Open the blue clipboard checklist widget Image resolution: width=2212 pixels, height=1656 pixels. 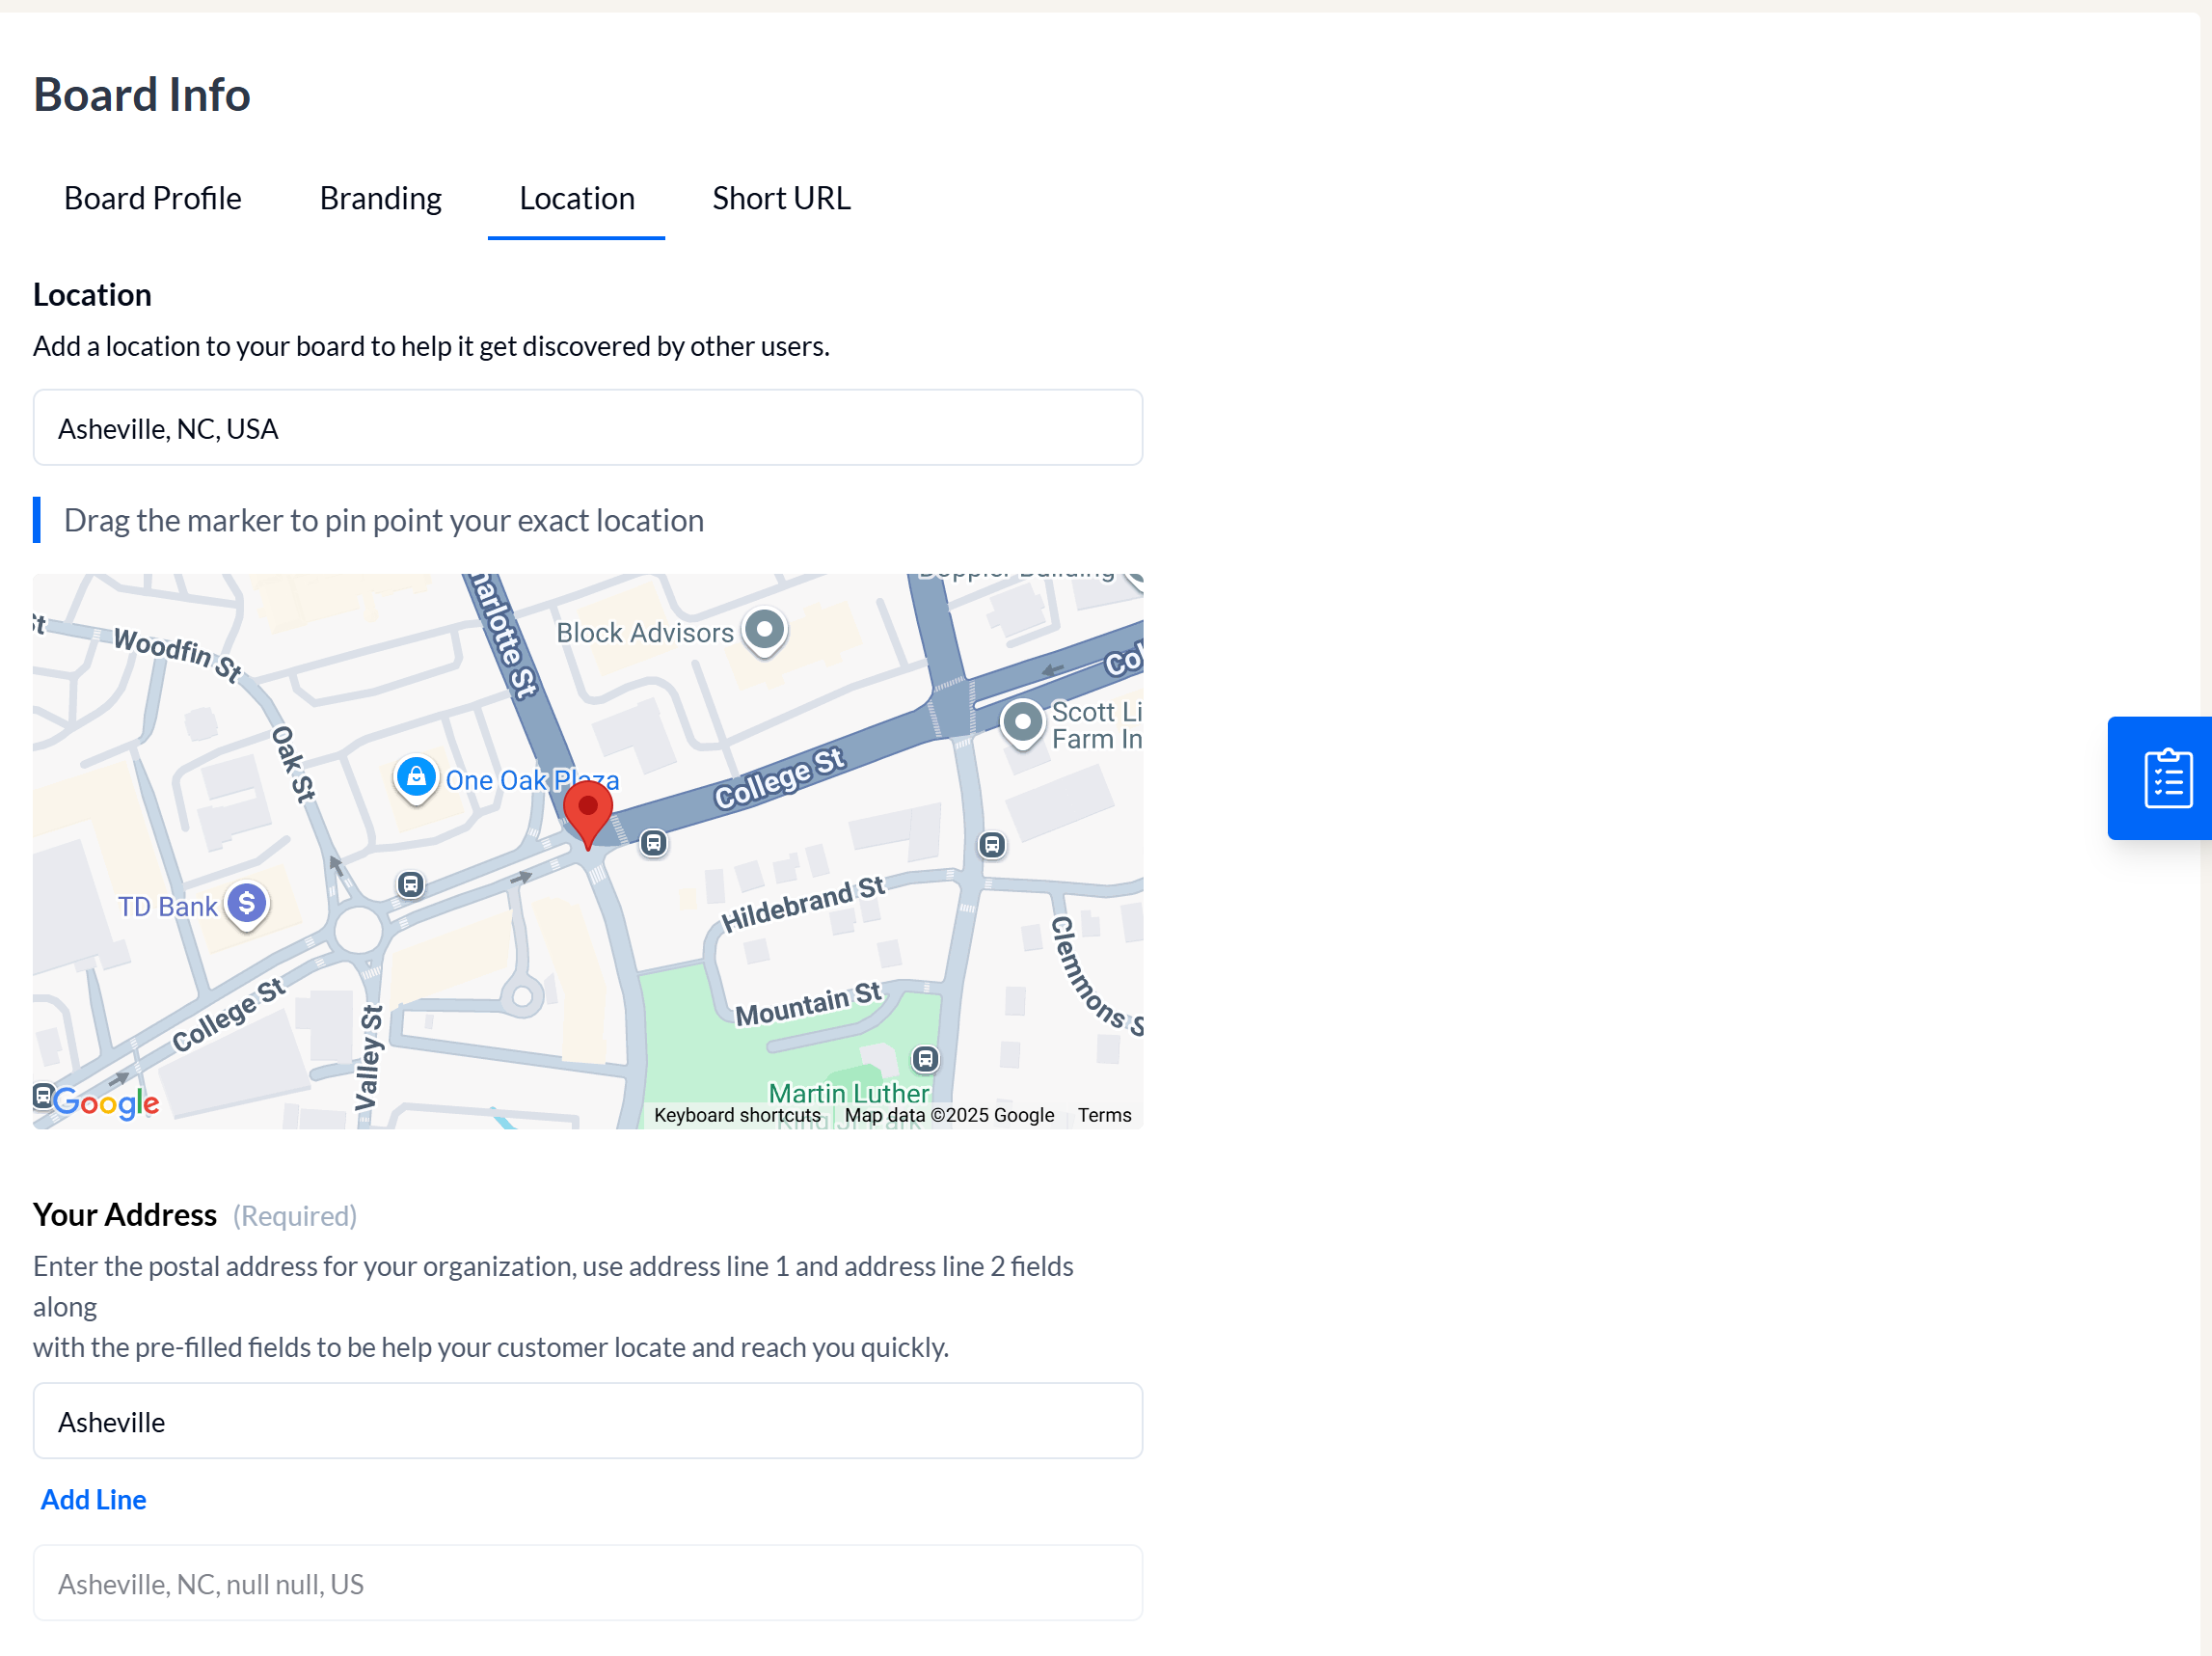pos(2166,778)
